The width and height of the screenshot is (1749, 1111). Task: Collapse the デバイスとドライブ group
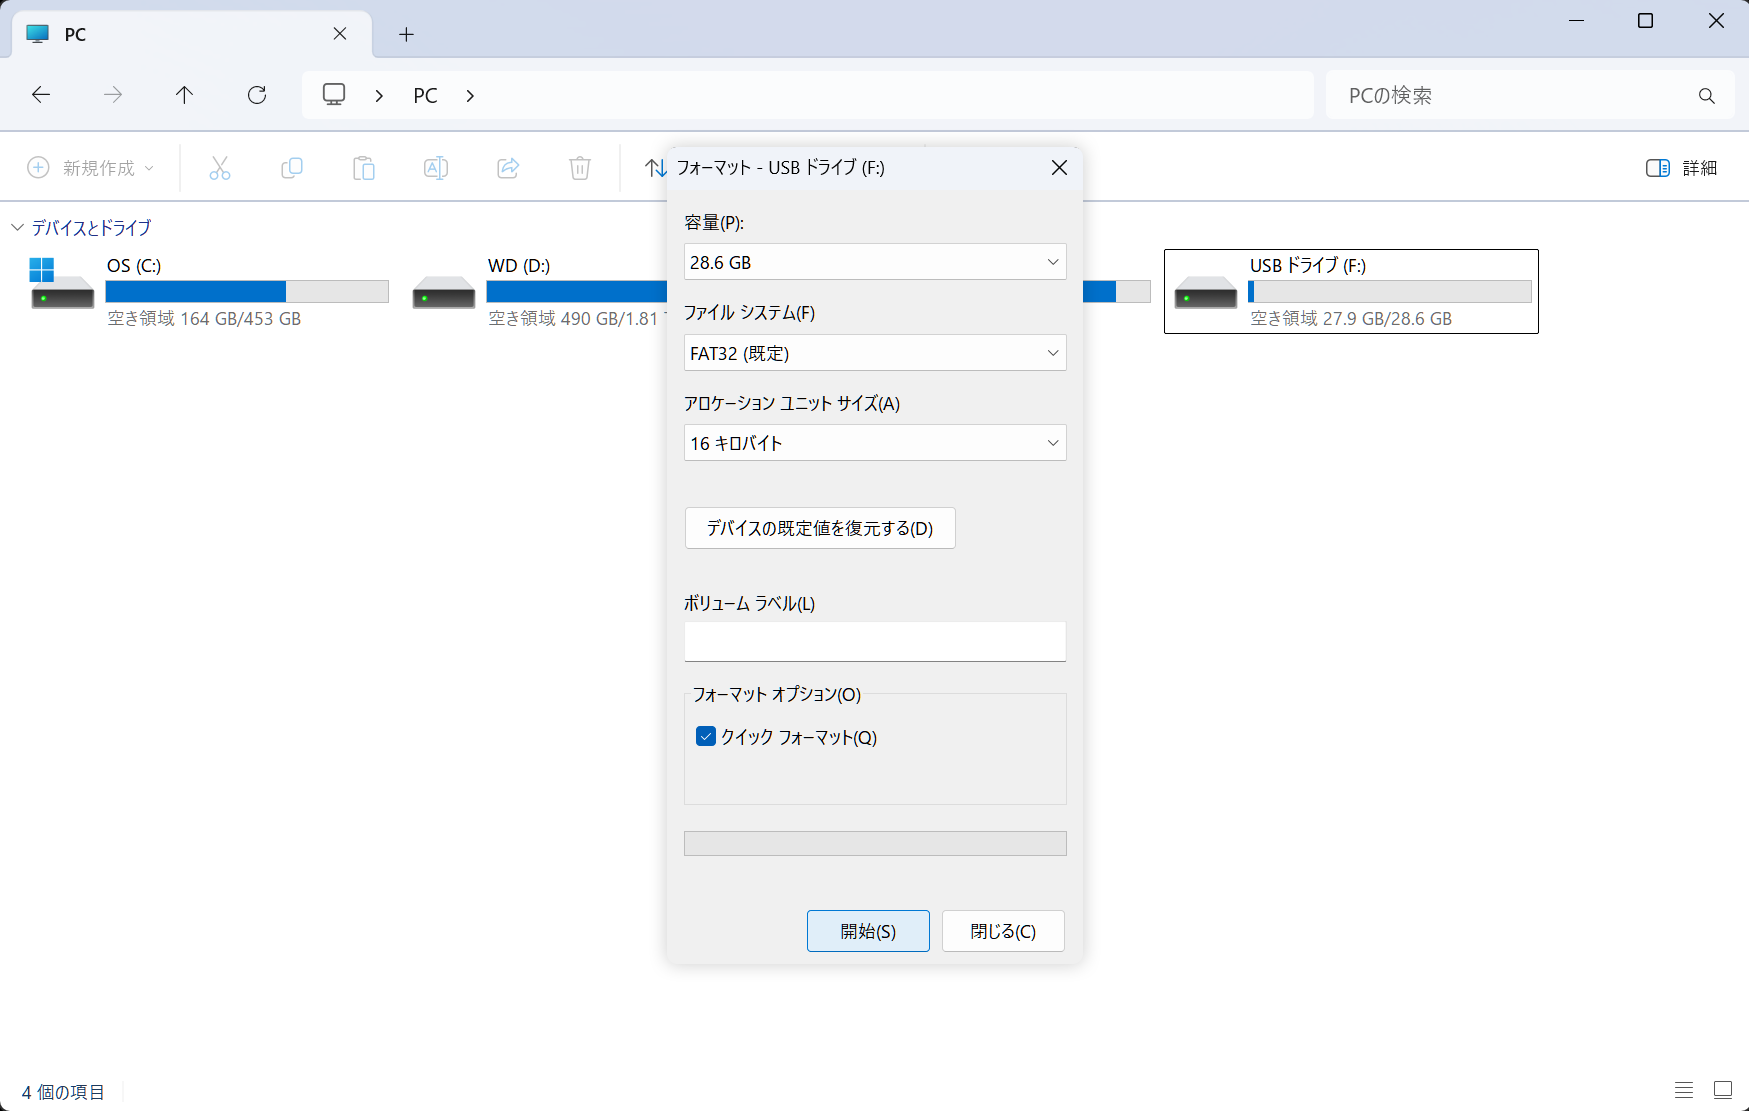17,228
